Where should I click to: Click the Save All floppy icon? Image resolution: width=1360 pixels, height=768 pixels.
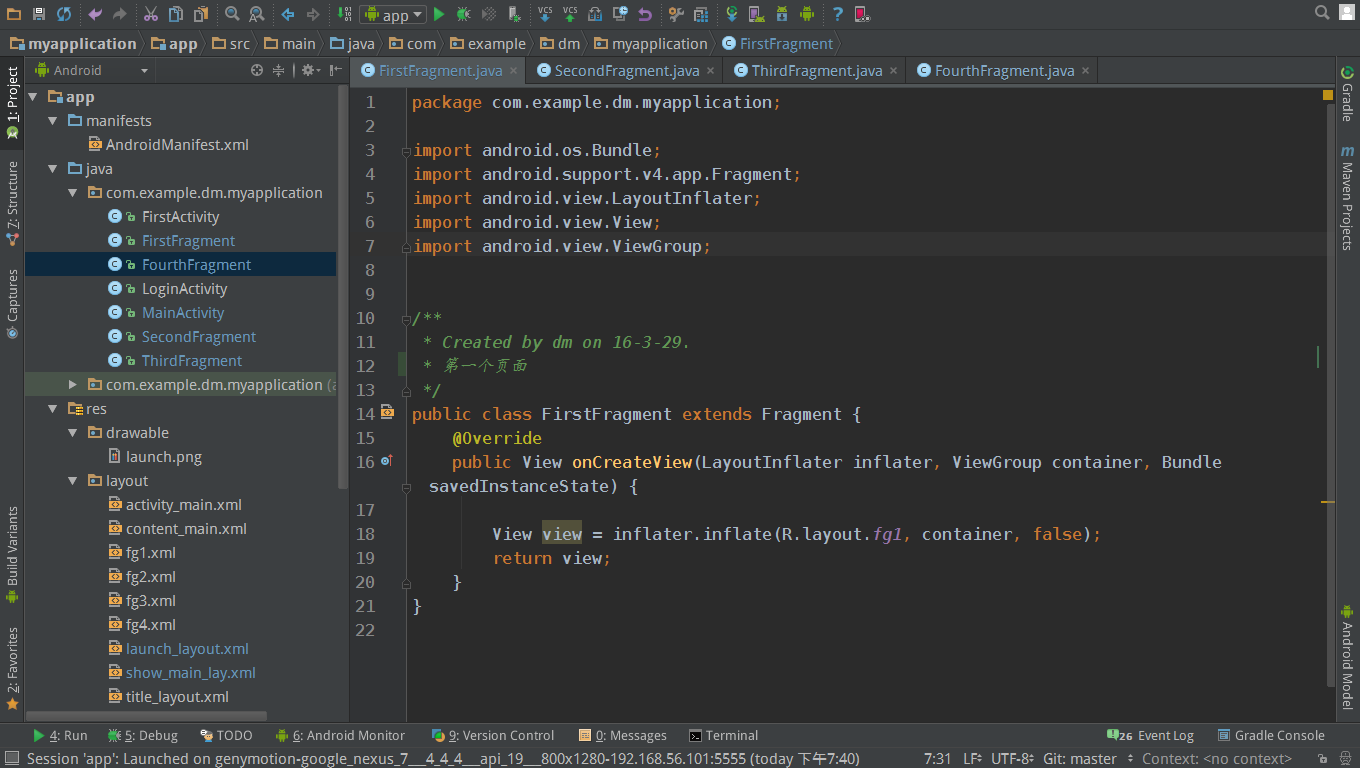coord(39,14)
